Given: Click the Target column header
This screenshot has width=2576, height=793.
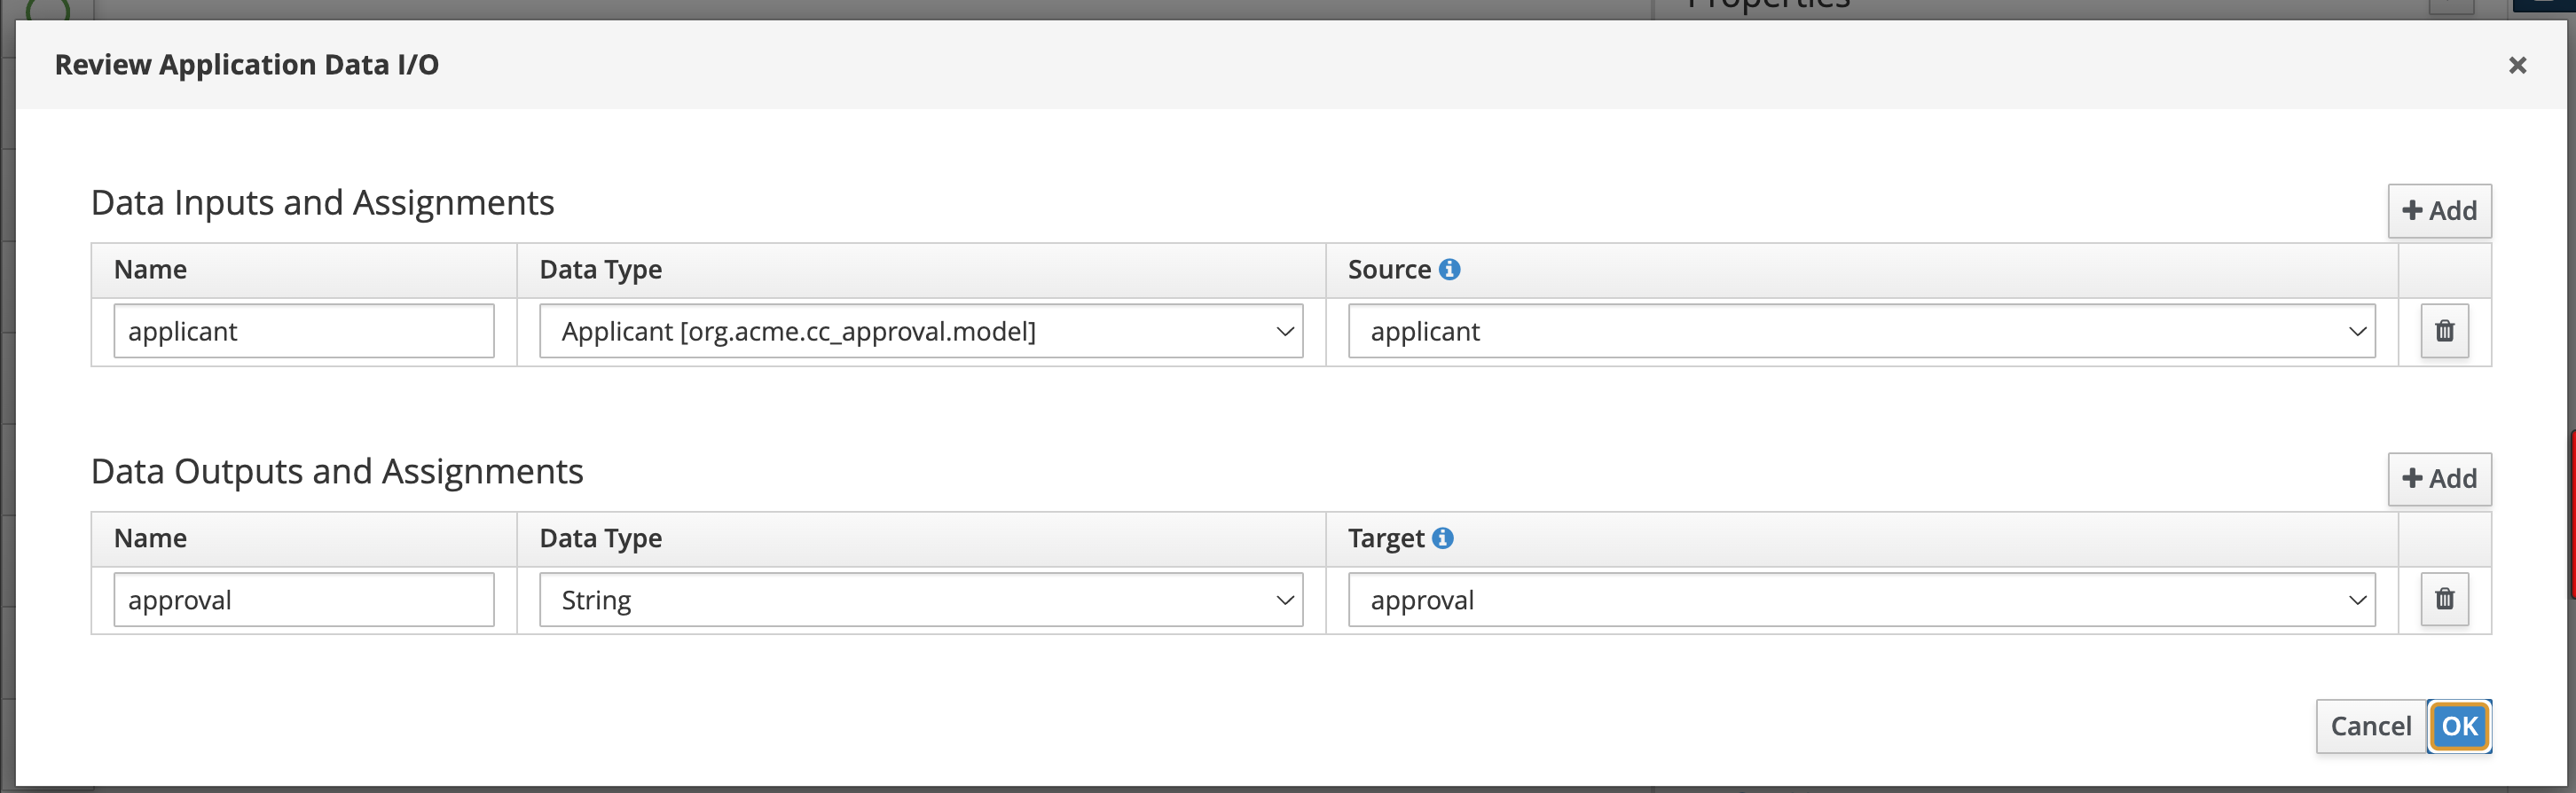Looking at the screenshot, I should click(1386, 539).
